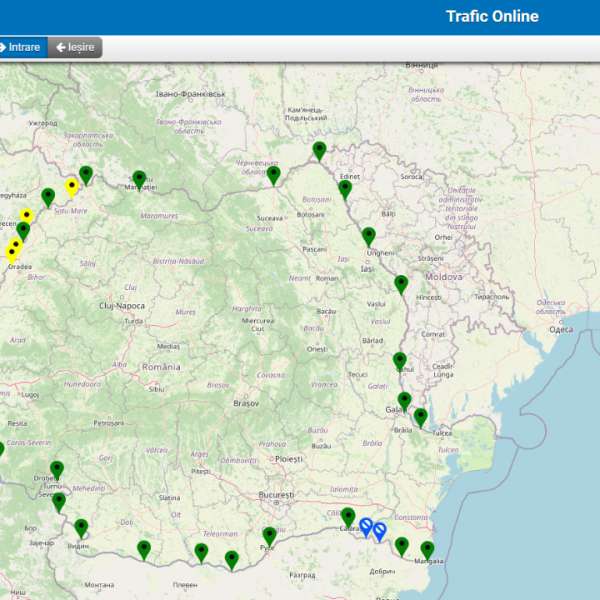Click the green marker below Drobeta Turnu Severin

(59, 503)
